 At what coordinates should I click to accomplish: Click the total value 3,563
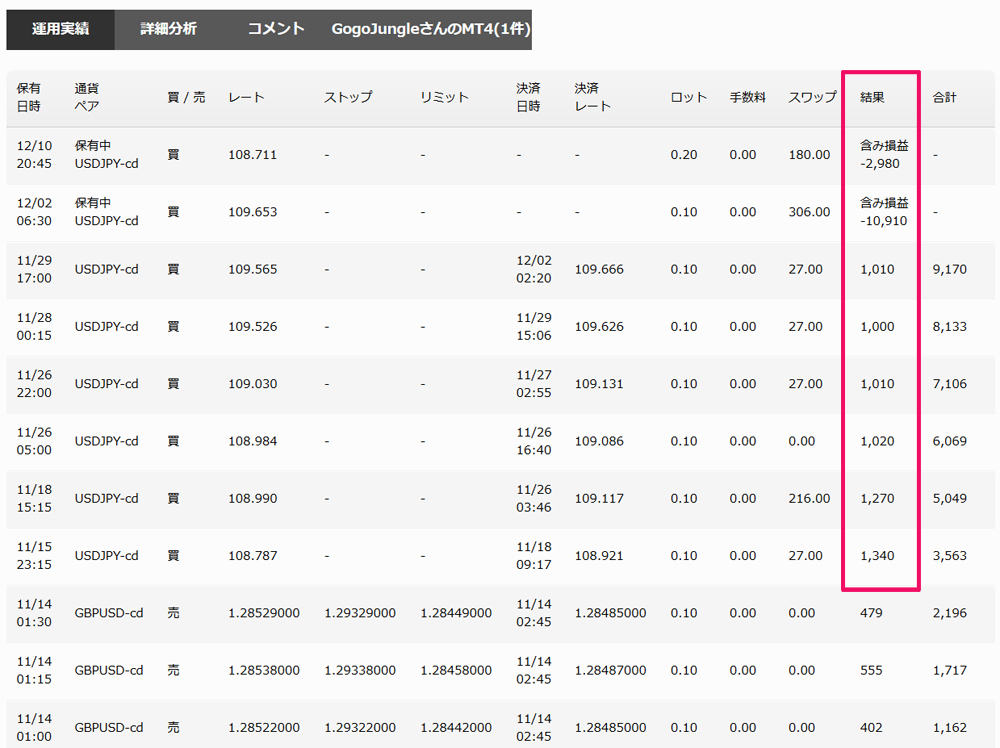pyautogui.click(x=950, y=556)
